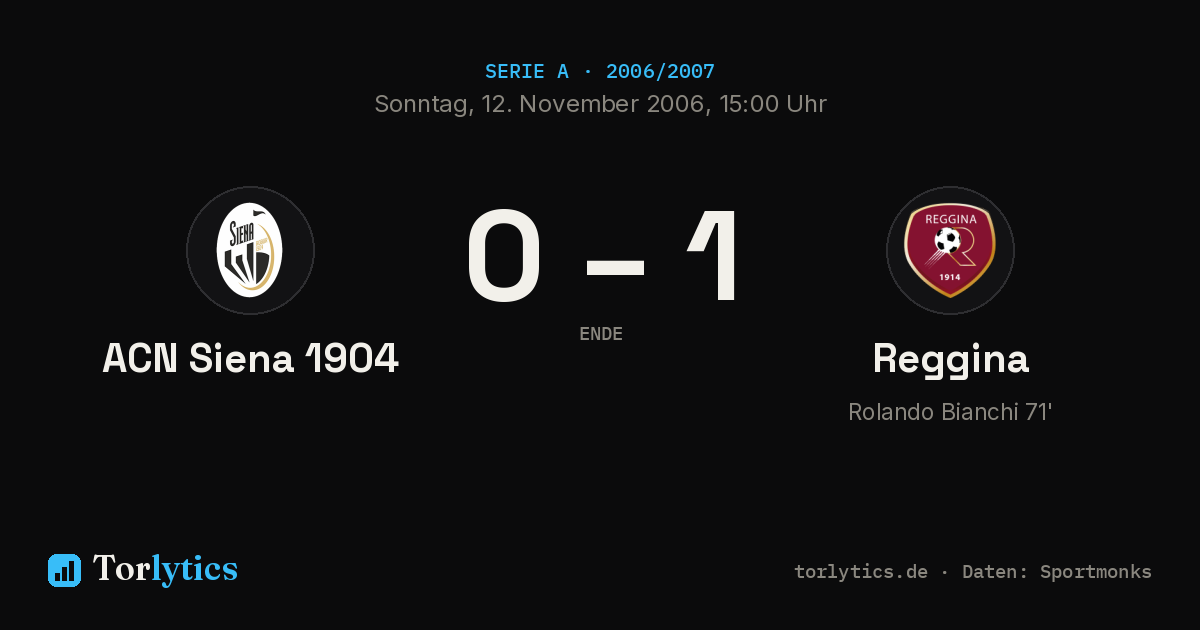Click the Daten: Sportmonks credit
1200x630 pixels.
pos(1057,572)
